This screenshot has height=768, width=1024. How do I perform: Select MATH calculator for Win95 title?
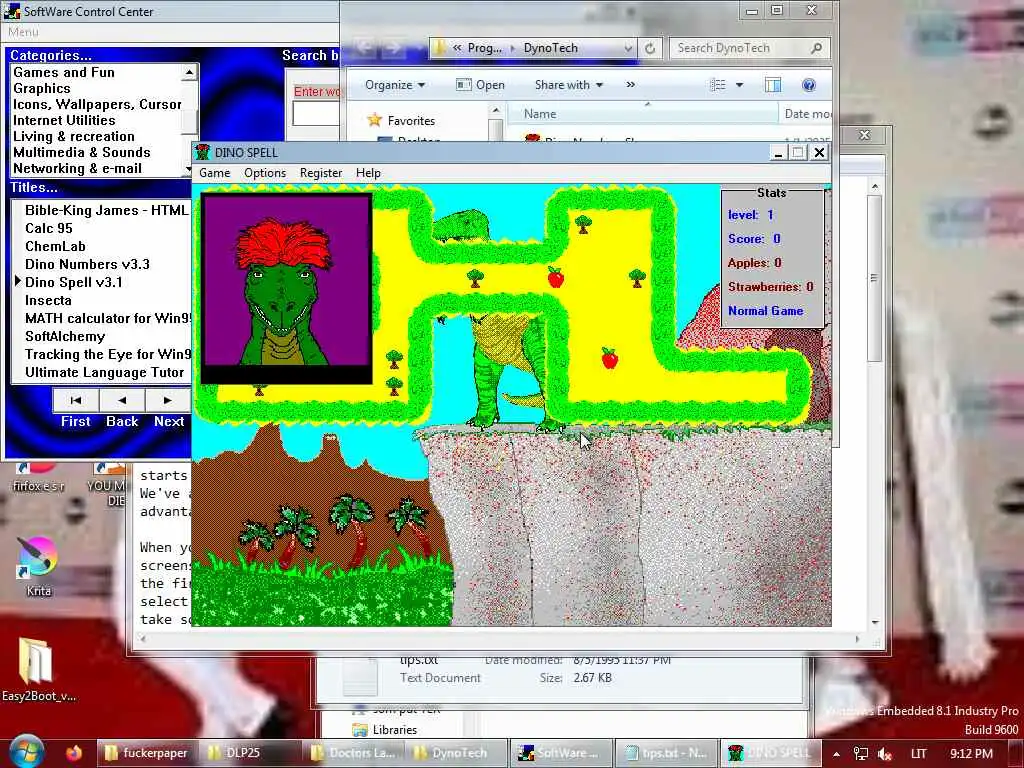point(108,318)
